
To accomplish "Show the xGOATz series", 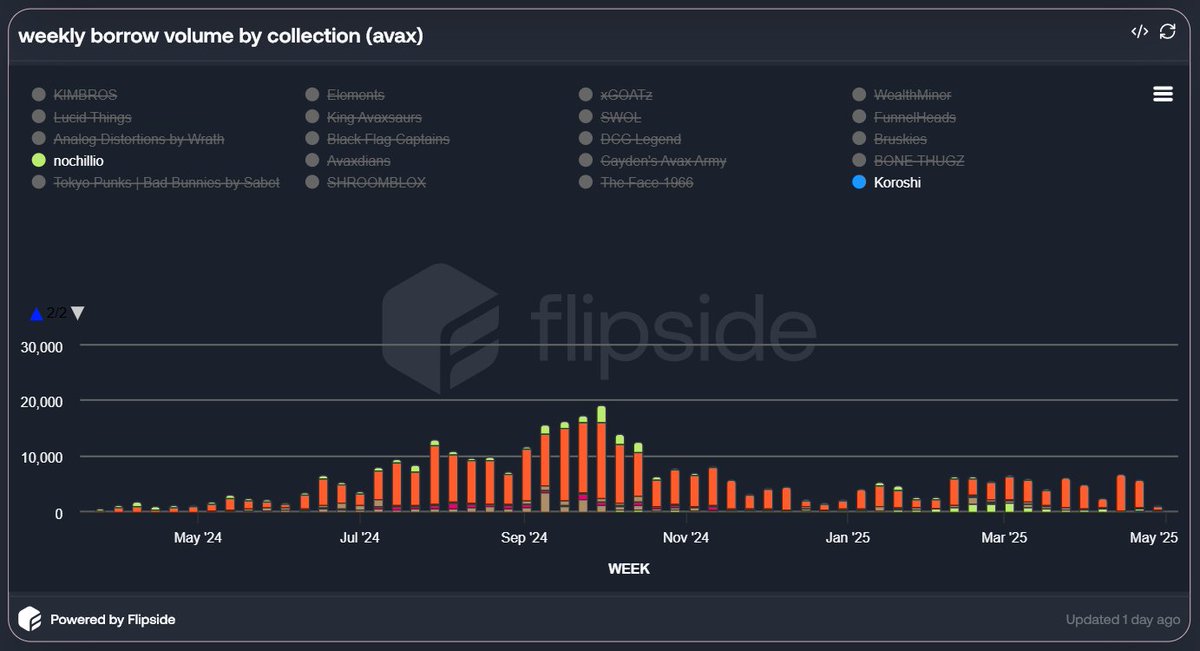I will click(615, 95).
